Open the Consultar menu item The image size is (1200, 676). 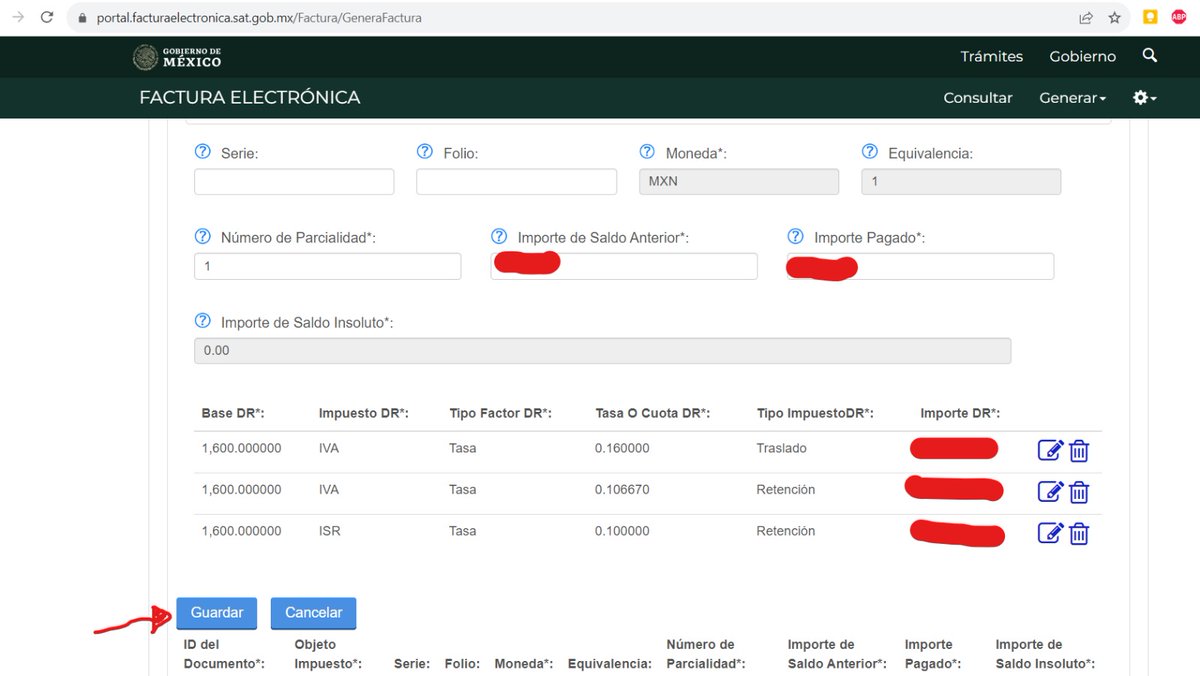point(978,98)
